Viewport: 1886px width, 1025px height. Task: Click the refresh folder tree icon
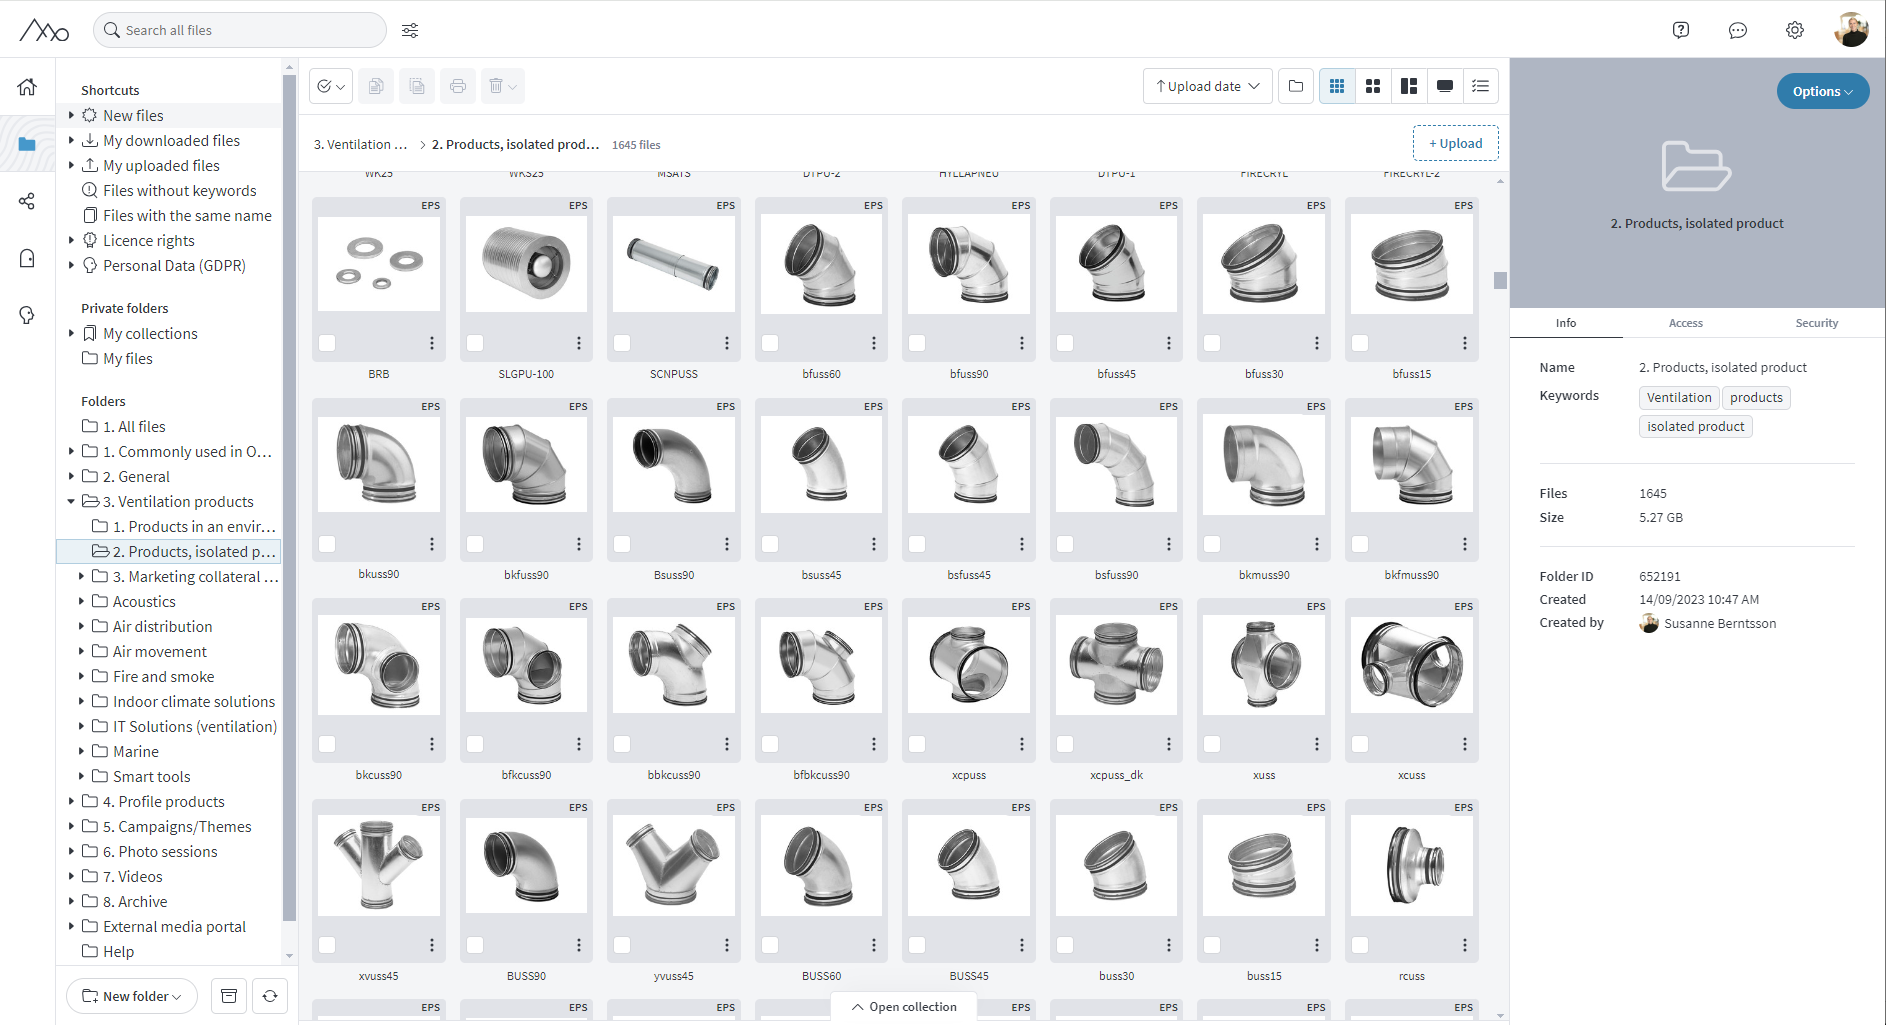pos(270,996)
